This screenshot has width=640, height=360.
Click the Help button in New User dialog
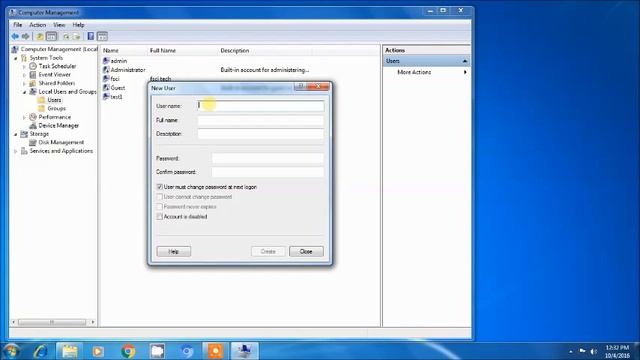click(173, 251)
